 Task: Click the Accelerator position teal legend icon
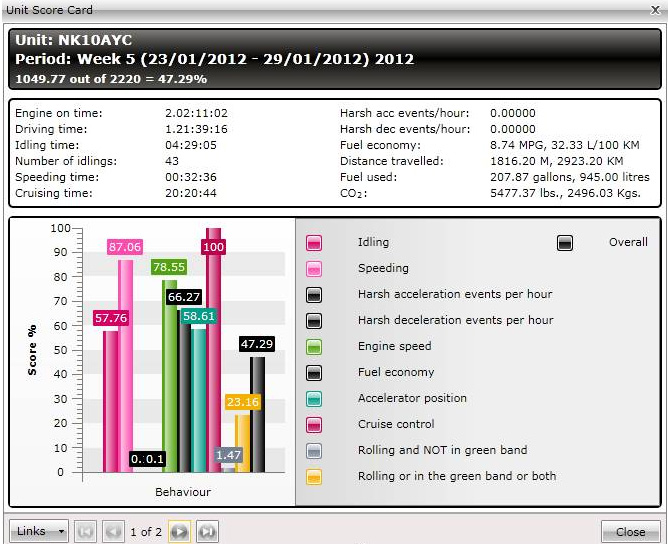[314, 399]
